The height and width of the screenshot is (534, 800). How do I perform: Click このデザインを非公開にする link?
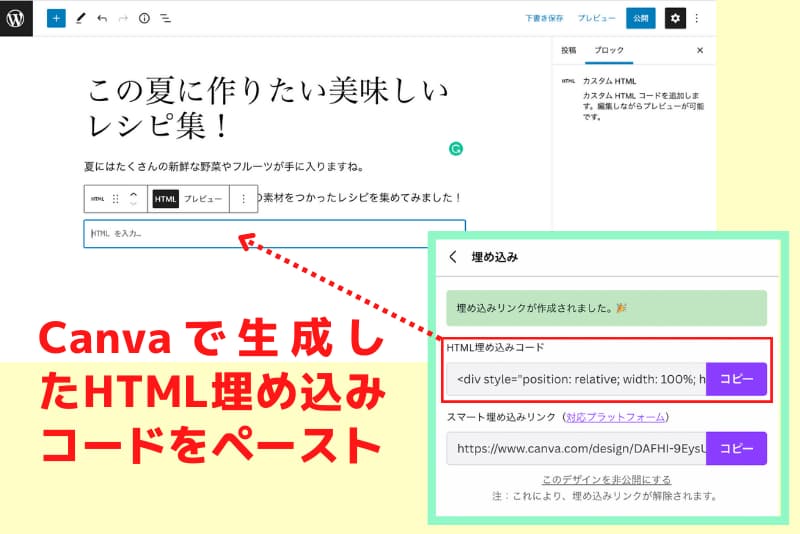tap(606, 479)
